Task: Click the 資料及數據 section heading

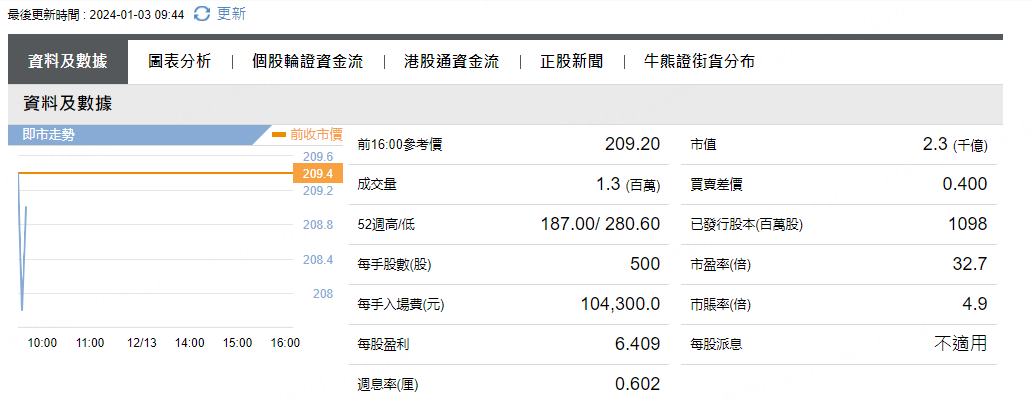Action: 68,104
